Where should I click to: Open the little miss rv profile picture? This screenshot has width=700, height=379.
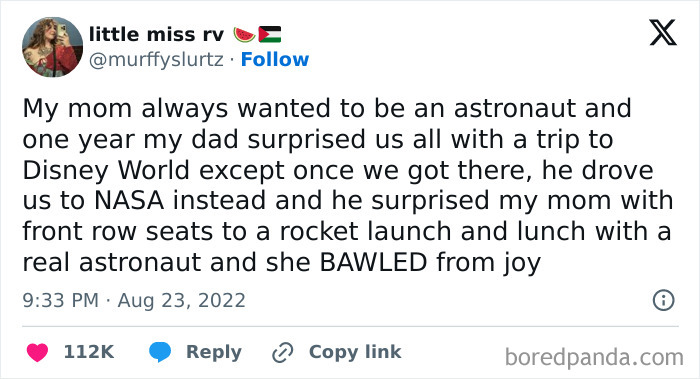tap(53, 47)
